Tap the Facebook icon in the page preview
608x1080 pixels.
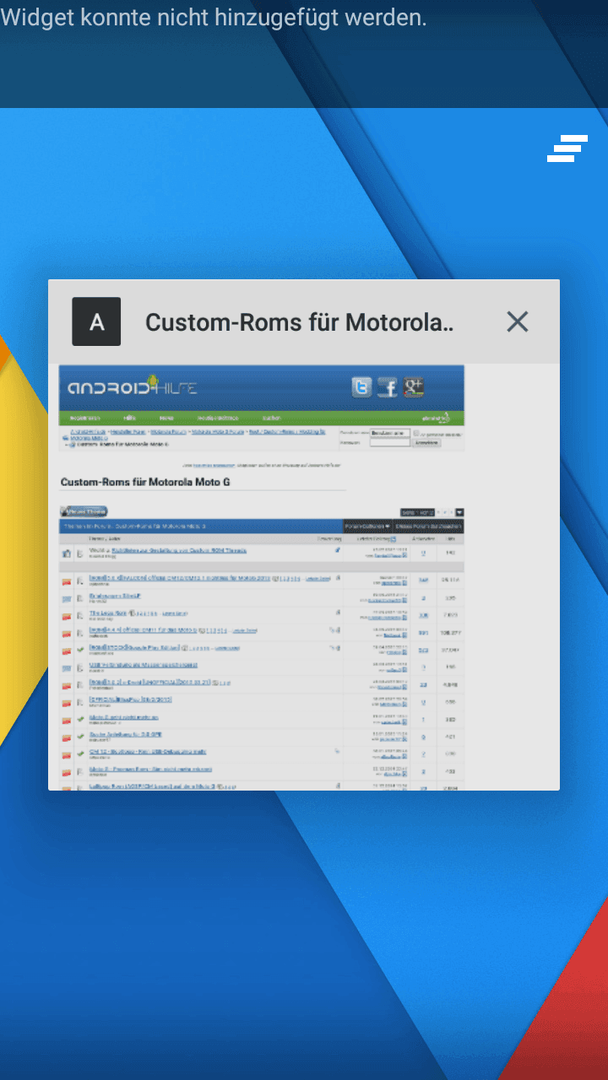pos(388,388)
